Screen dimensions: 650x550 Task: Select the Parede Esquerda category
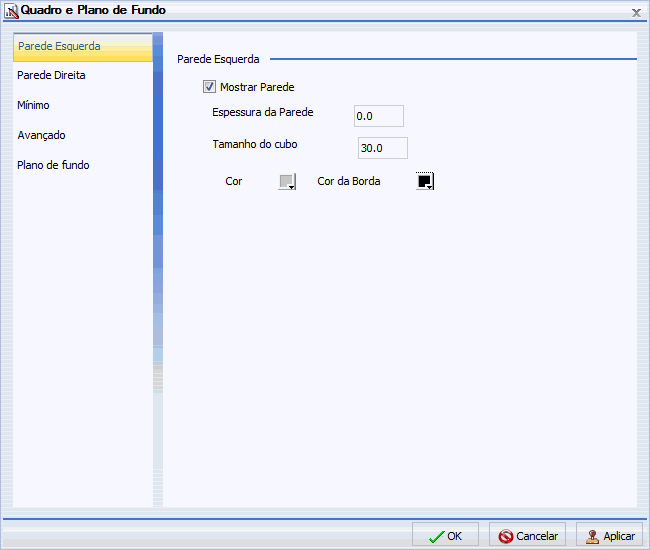coord(83,47)
